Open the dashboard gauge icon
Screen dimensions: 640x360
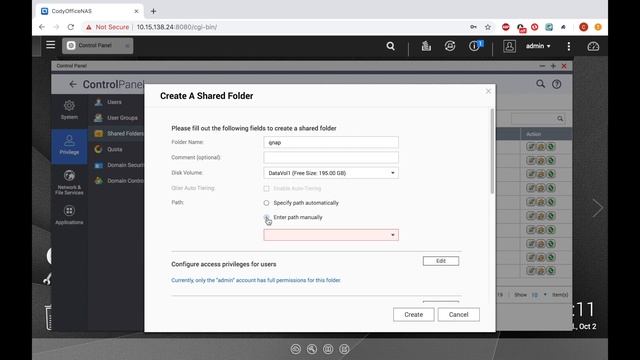593,46
